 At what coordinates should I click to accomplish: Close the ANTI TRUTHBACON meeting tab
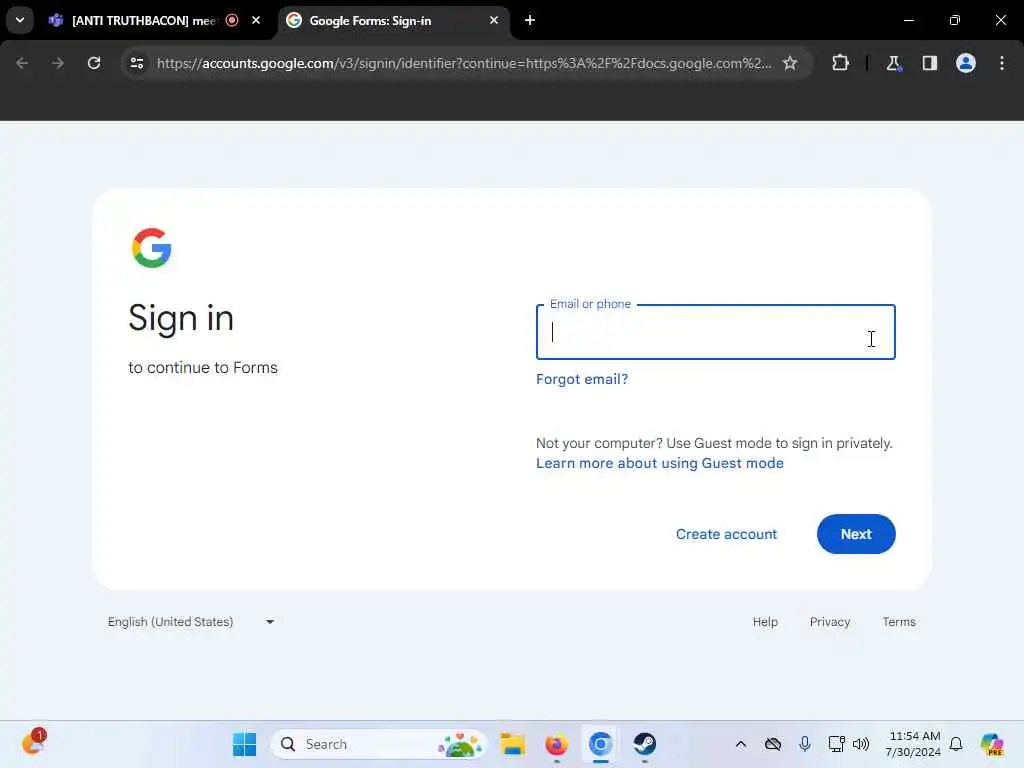point(256,20)
